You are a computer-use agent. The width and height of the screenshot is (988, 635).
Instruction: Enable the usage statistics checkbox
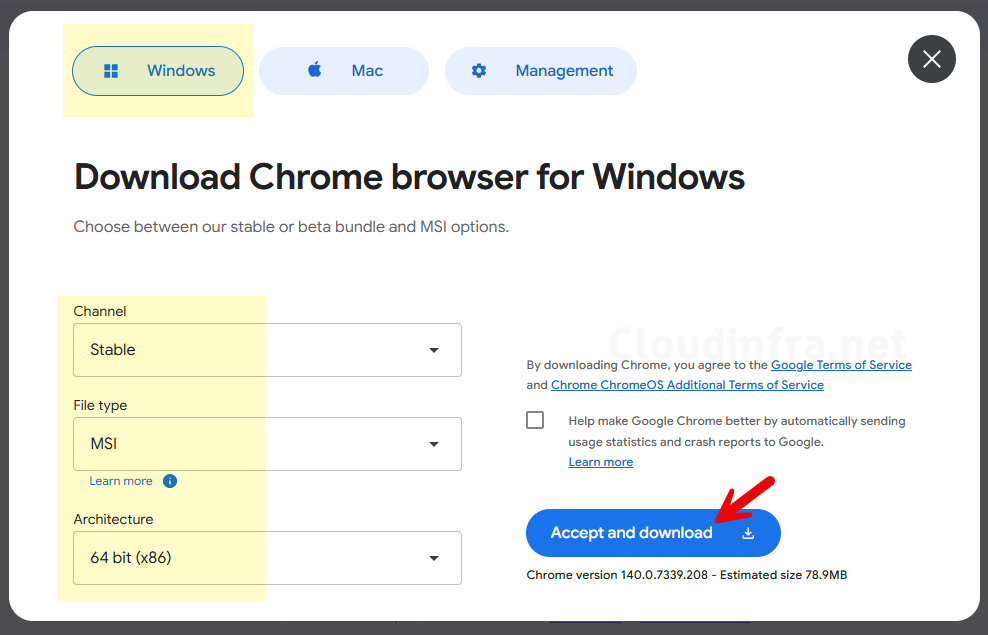click(535, 420)
